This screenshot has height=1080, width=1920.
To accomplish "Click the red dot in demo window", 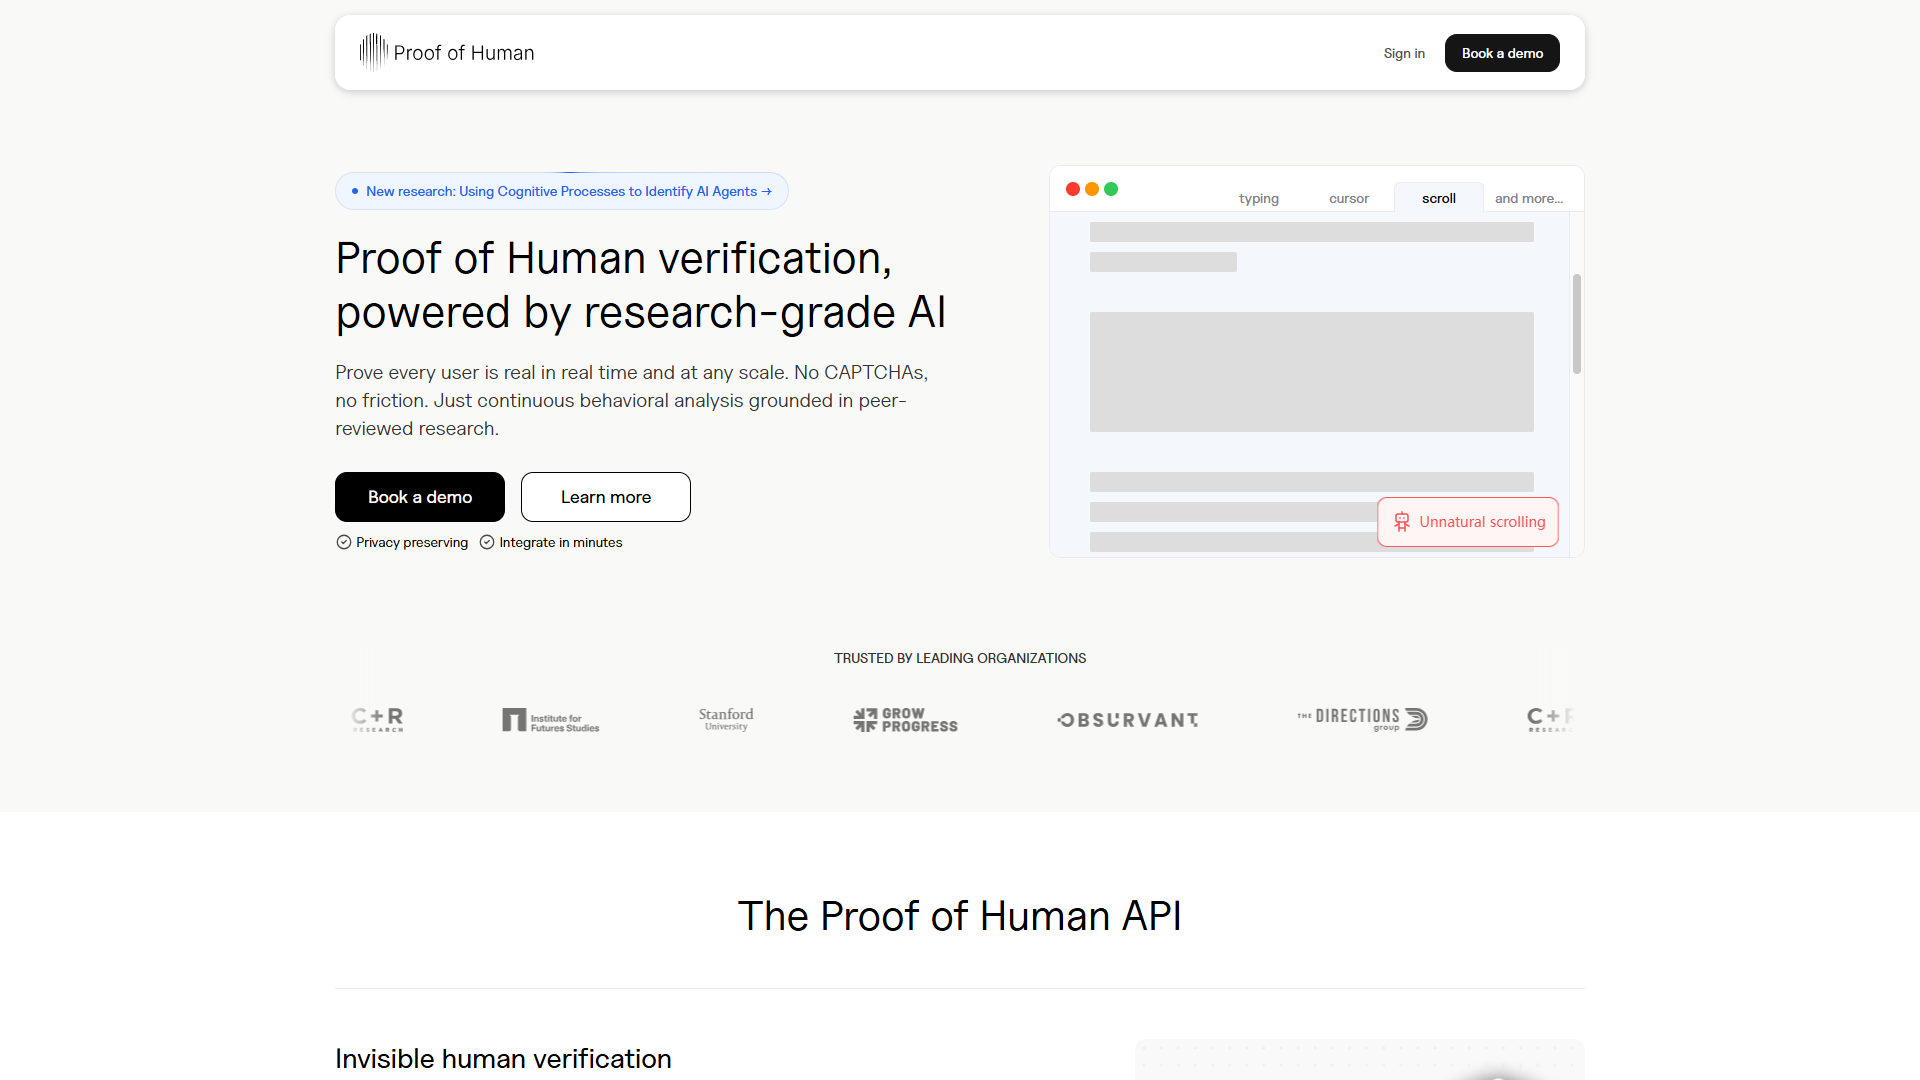I will pos(1073,189).
